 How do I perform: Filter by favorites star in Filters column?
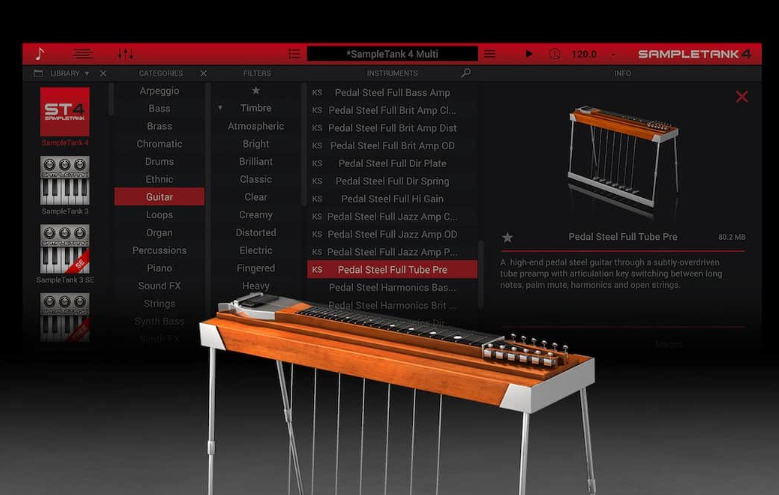[x=256, y=90]
